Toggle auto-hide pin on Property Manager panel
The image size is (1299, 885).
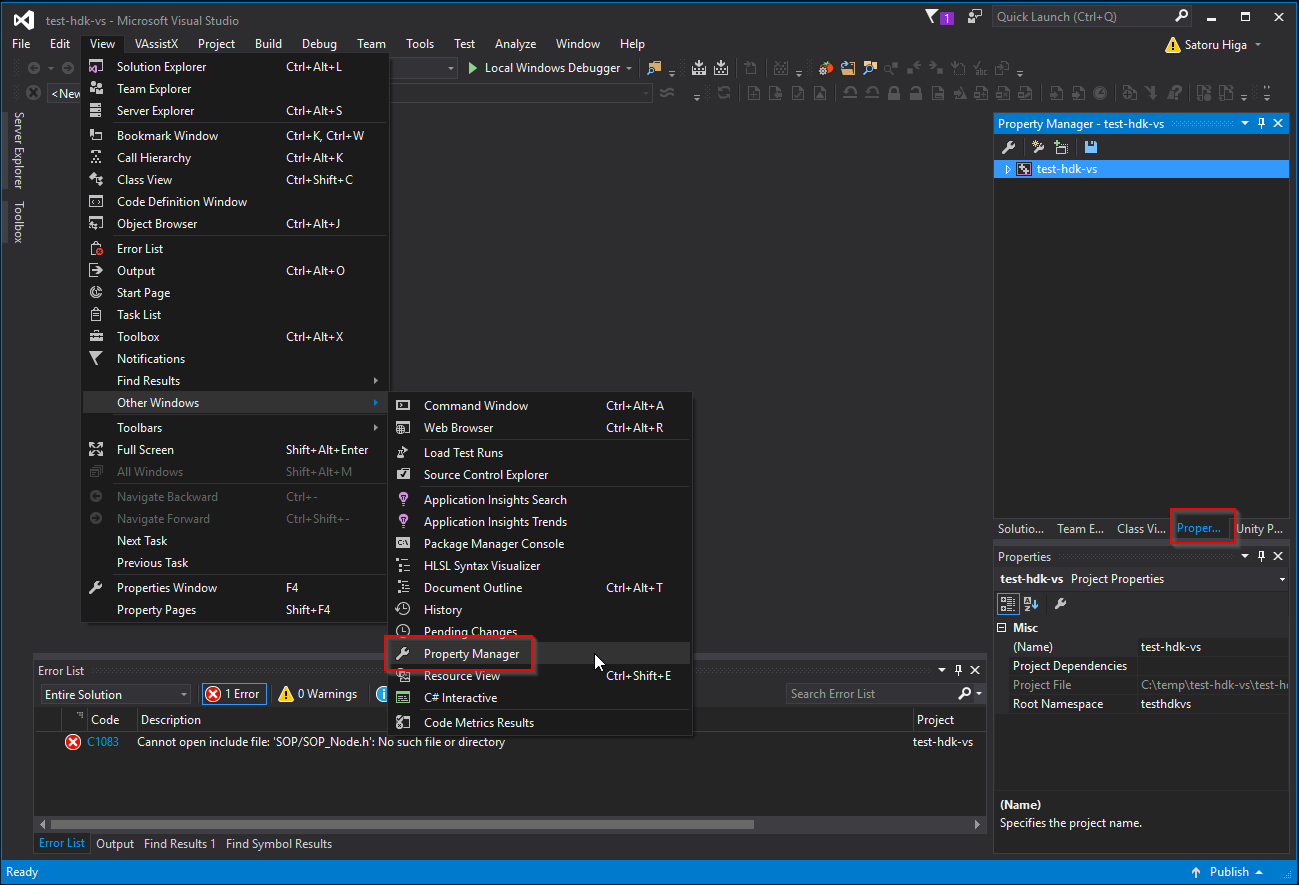point(1262,123)
